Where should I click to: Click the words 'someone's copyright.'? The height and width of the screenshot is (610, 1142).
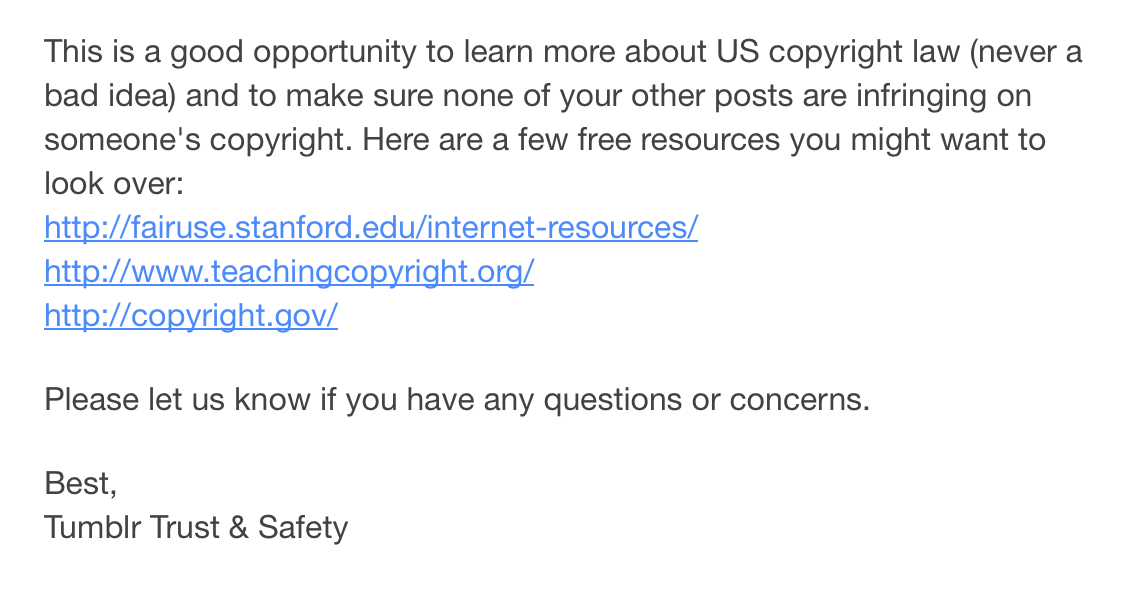[x=198, y=139]
